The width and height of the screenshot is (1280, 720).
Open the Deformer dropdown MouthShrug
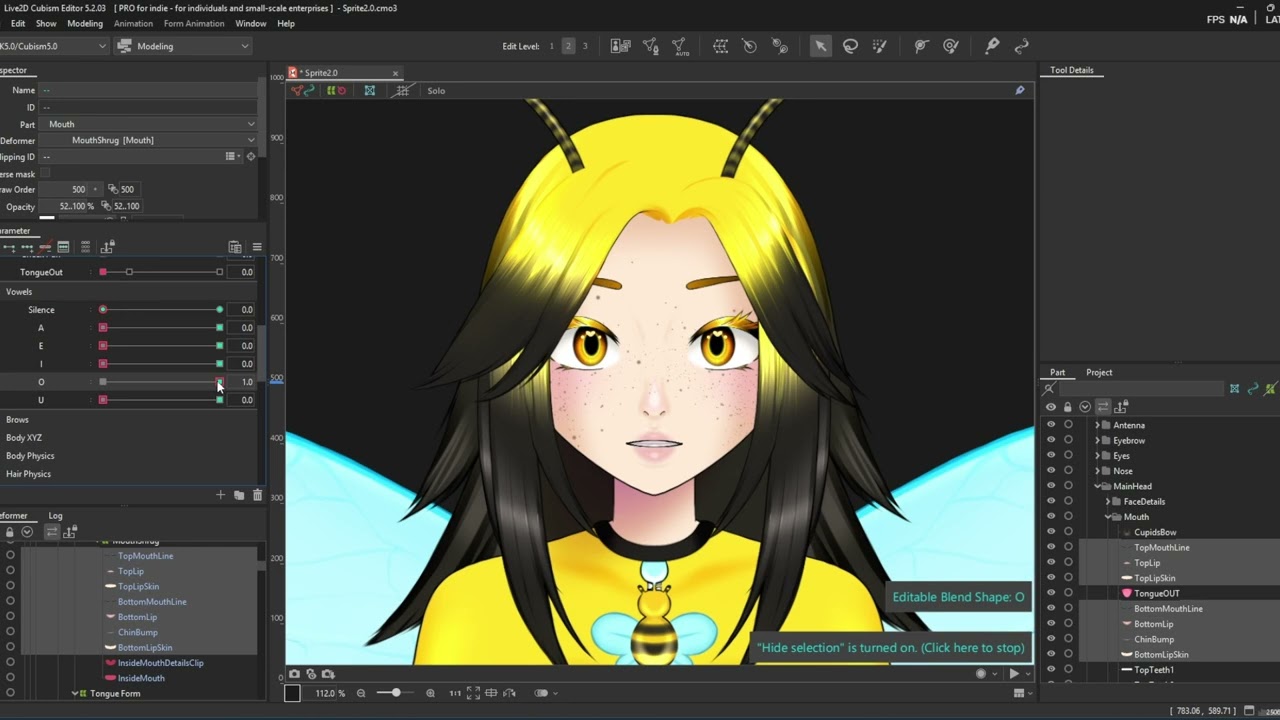coord(150,140)
